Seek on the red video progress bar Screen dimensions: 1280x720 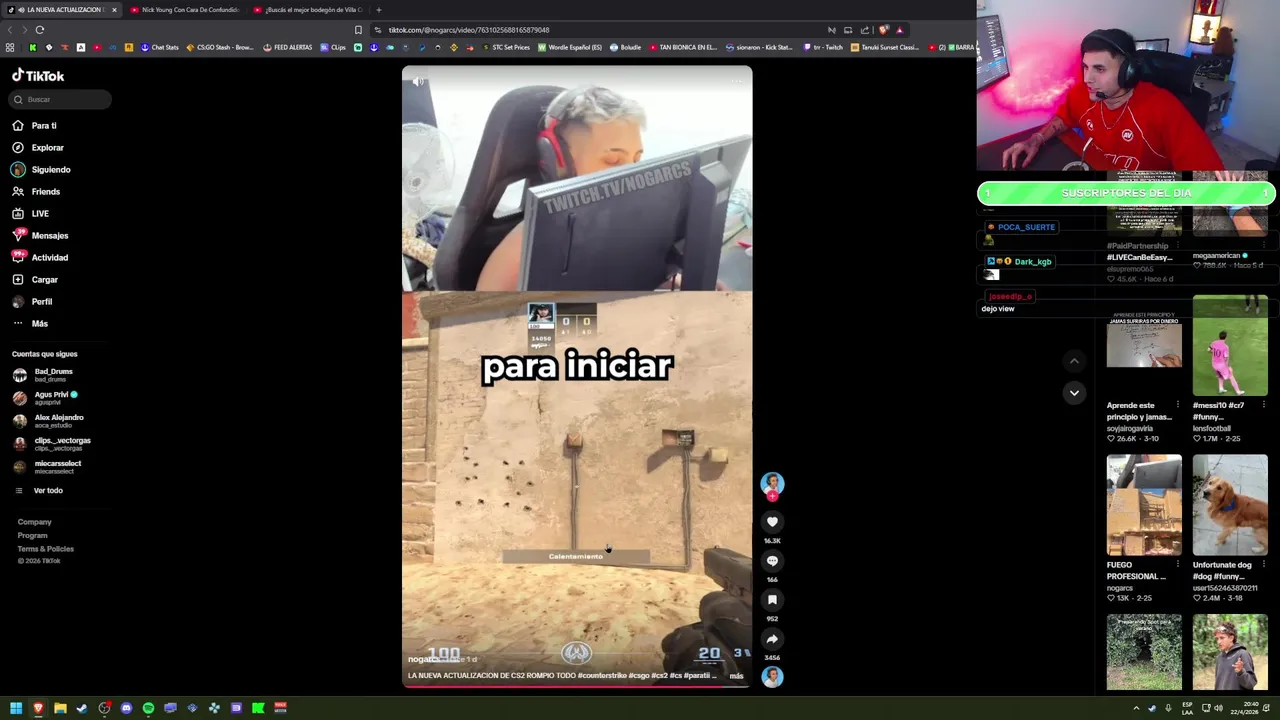click(x=577, y=685)
